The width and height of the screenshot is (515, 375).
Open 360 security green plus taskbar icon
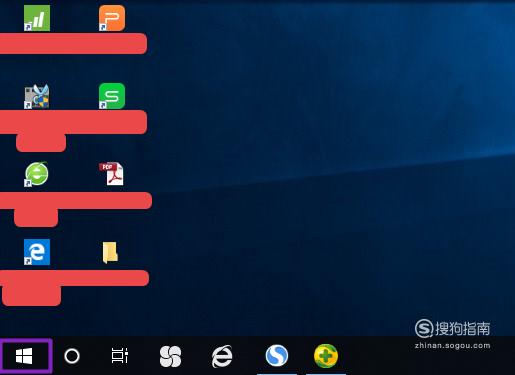click(x=326, y=356)
